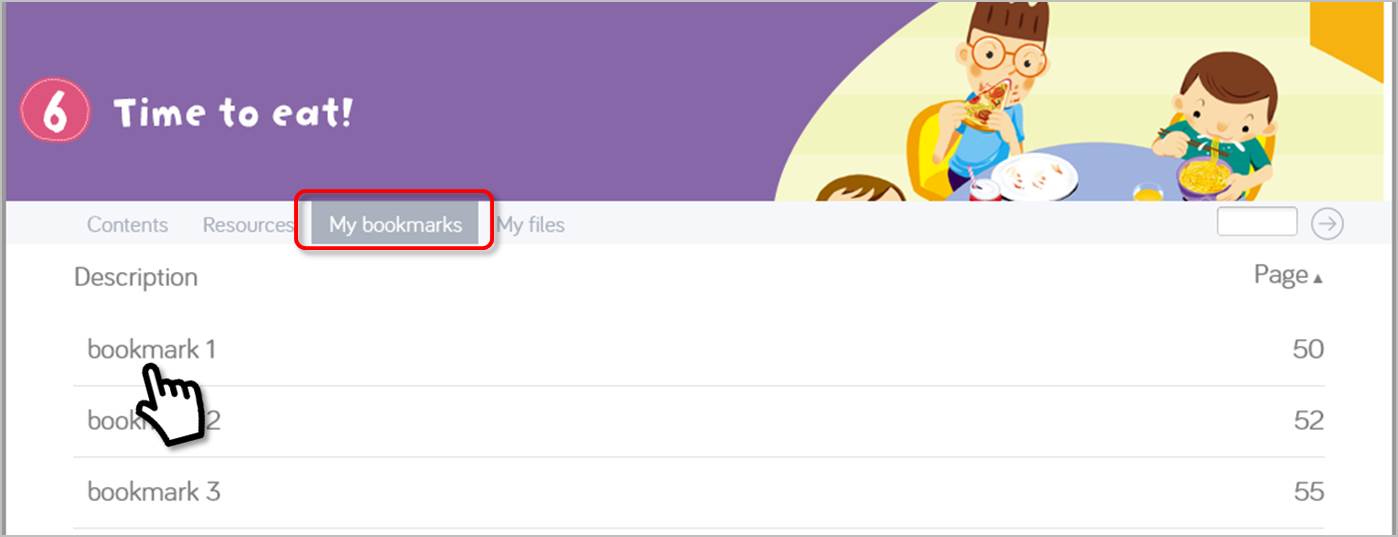Open bookmark 1
The image size is (1398, 537).
coord(151,349)
